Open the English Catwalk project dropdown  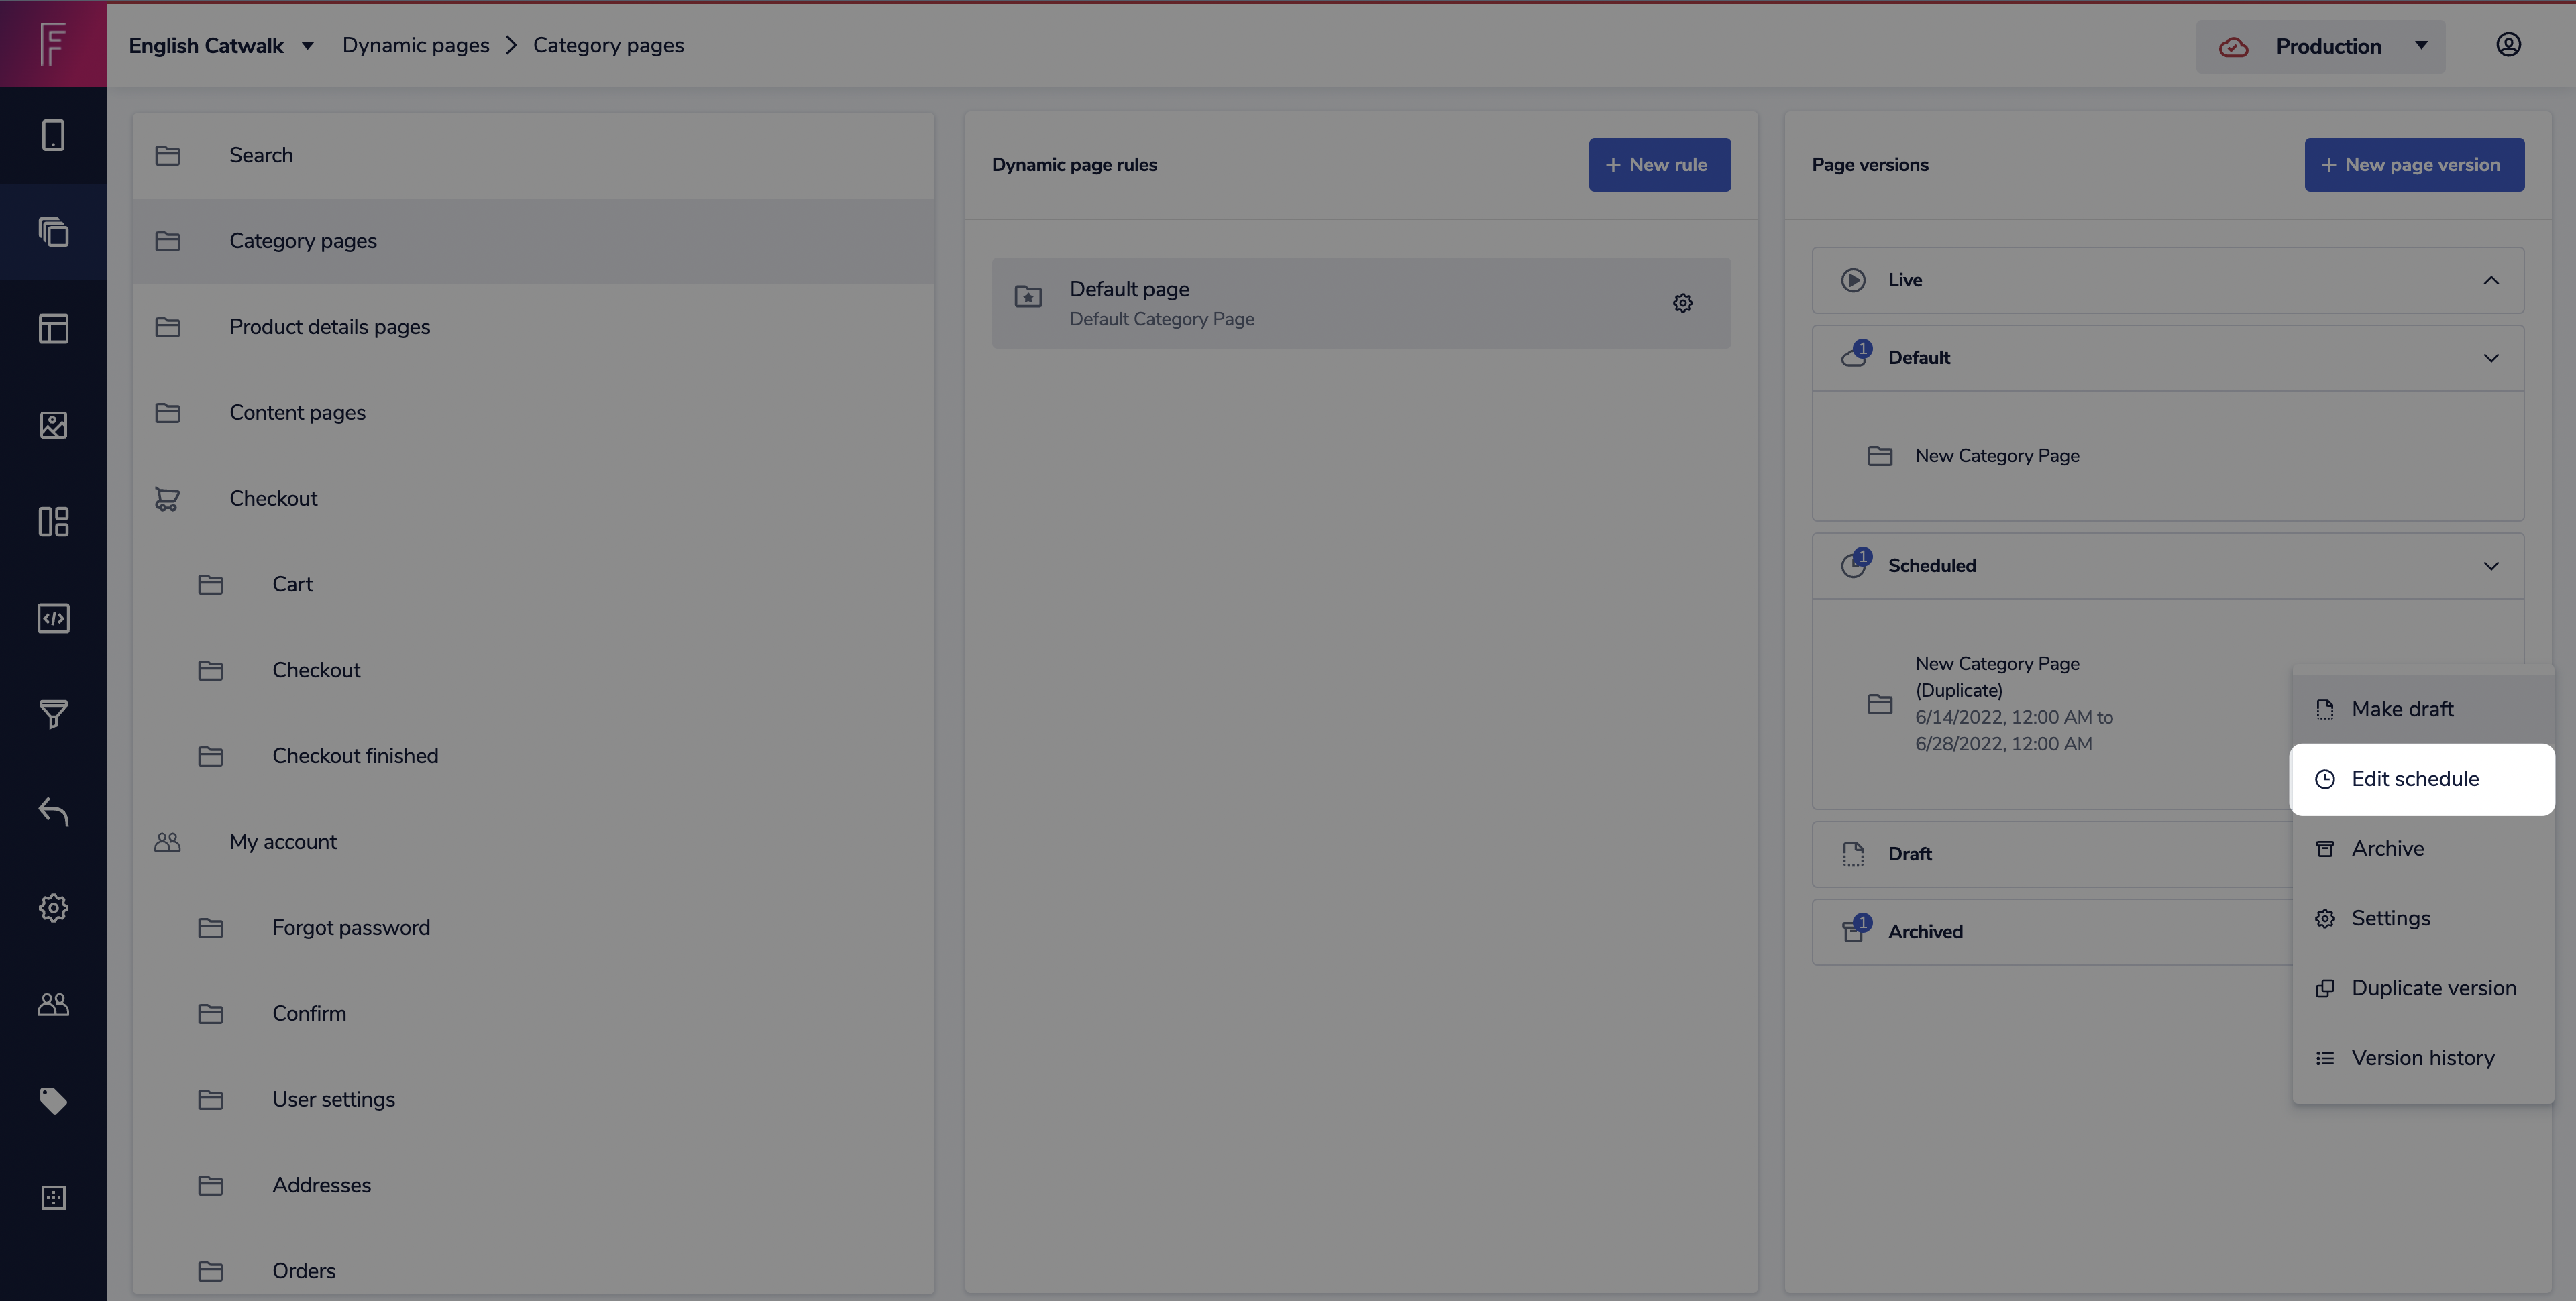(x=221, y=45)
